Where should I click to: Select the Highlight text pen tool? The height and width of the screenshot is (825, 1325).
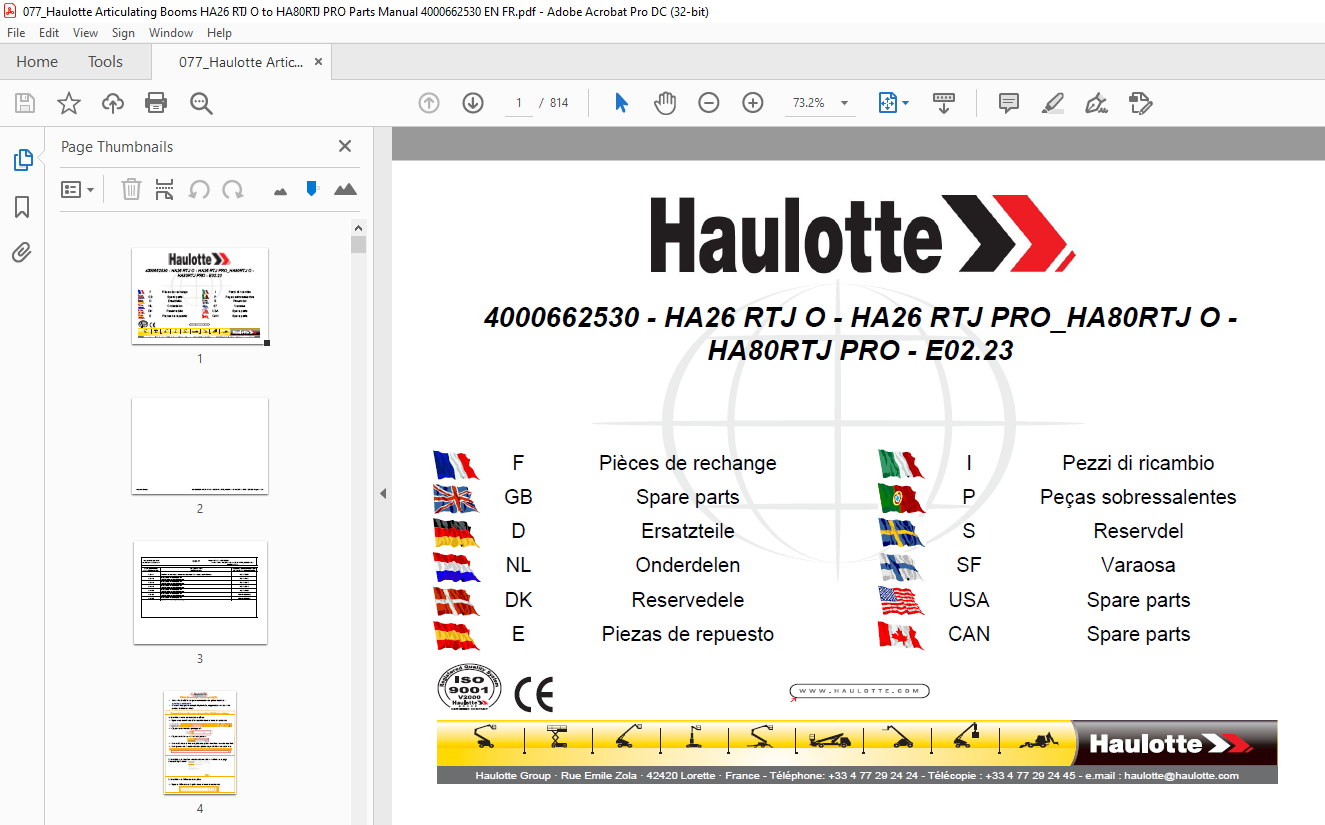[x=1052, y=103]
